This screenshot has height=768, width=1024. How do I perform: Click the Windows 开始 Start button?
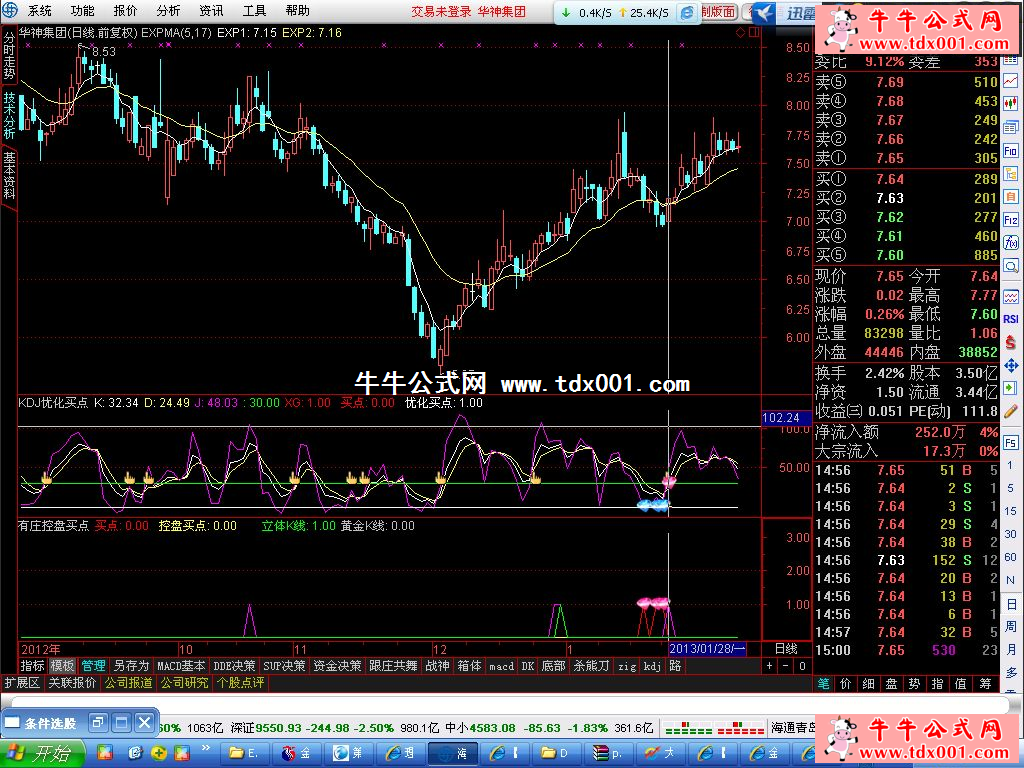point(42,754)
